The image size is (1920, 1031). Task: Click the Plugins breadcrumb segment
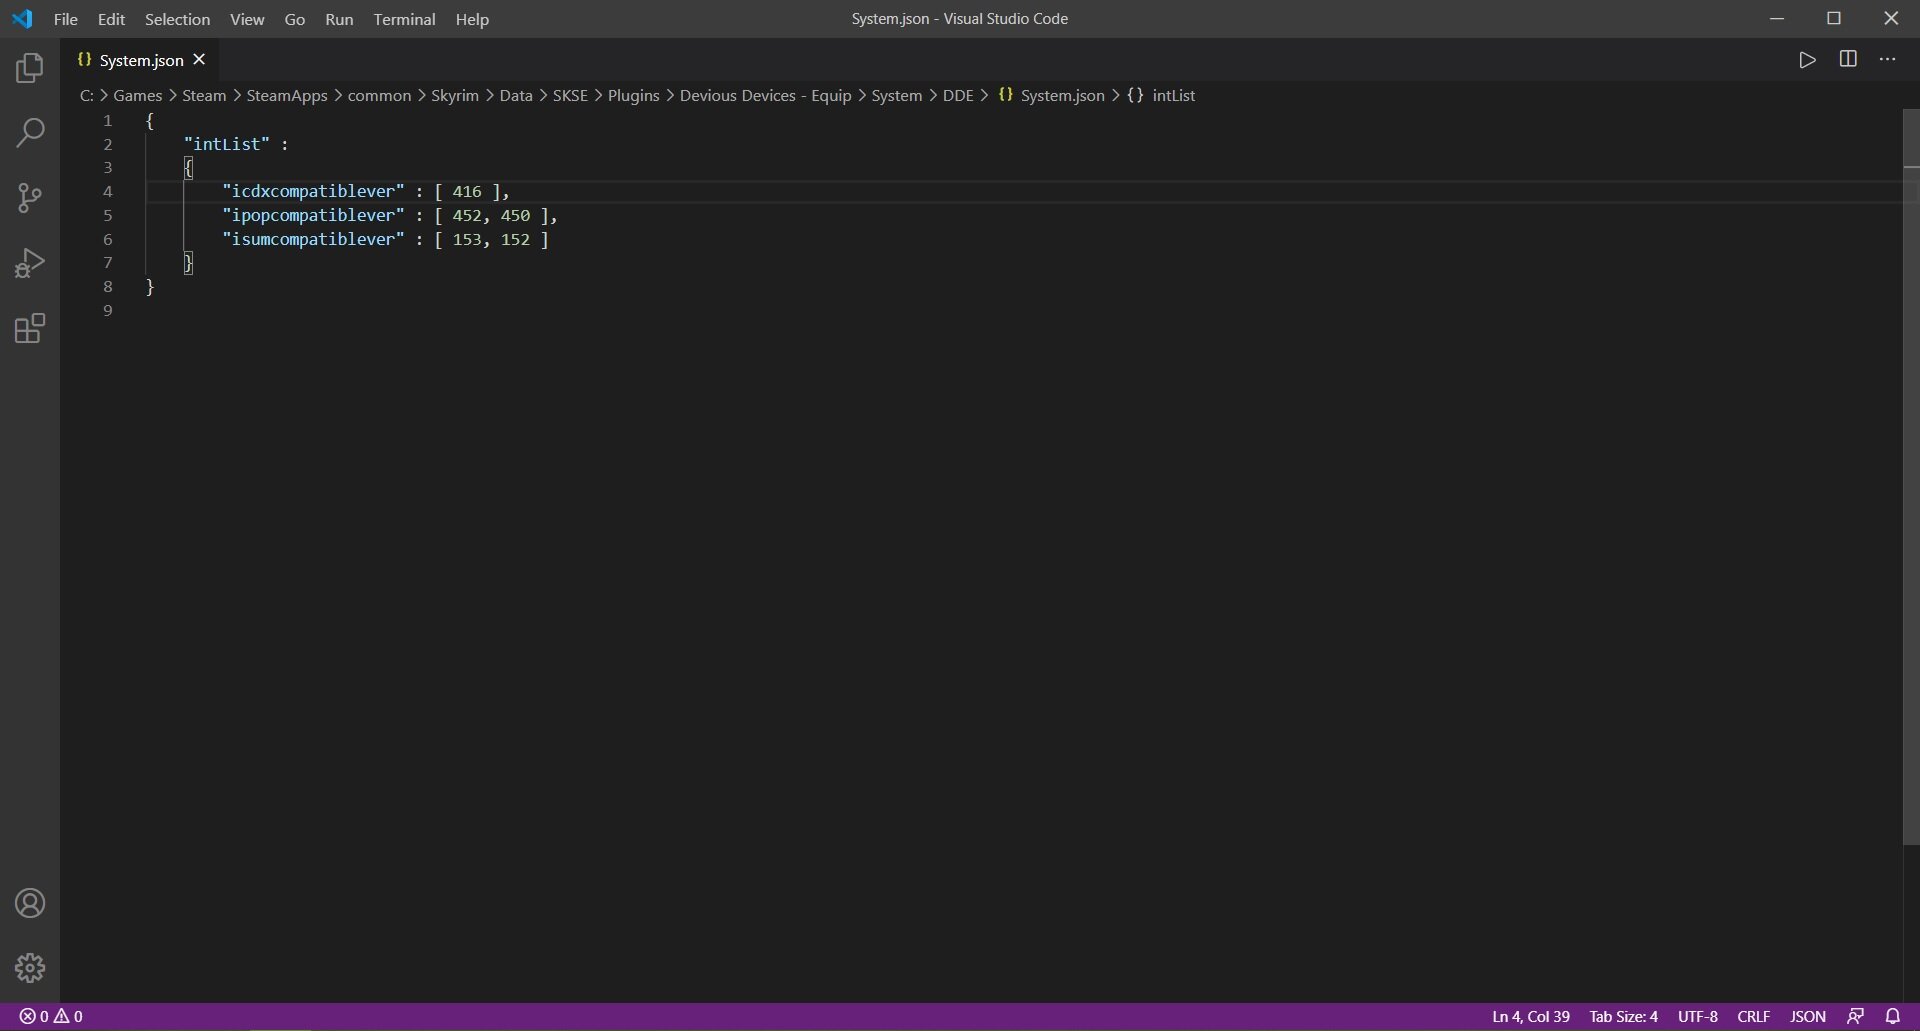click(x=633, y=95)
